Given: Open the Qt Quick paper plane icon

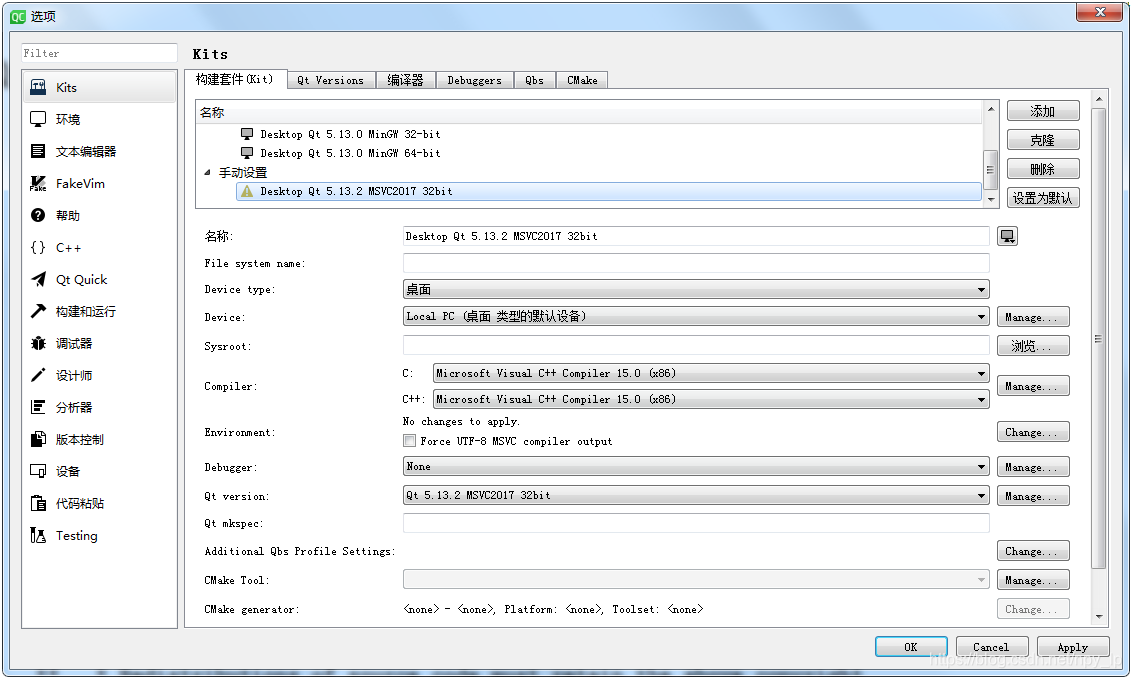Looking at the screenshot, I should click(38, 279).
